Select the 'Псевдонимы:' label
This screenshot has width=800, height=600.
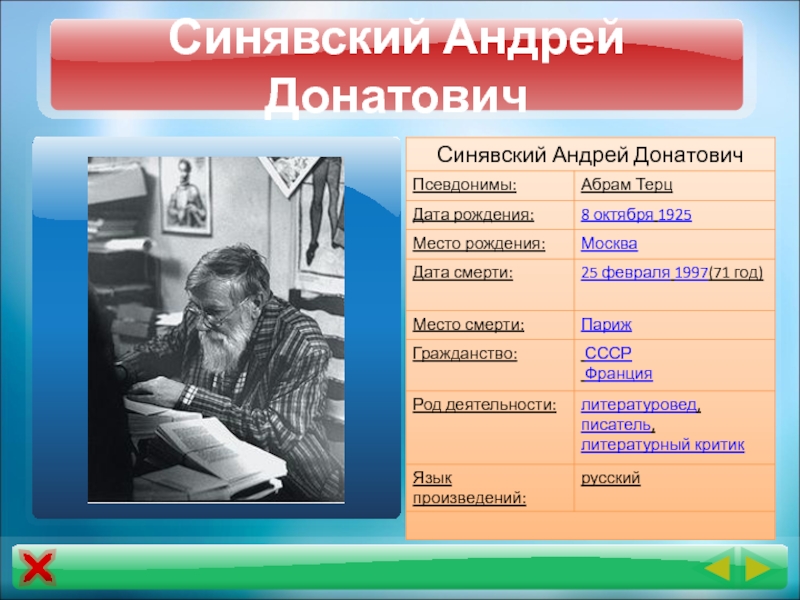click(x=464, y=185)
